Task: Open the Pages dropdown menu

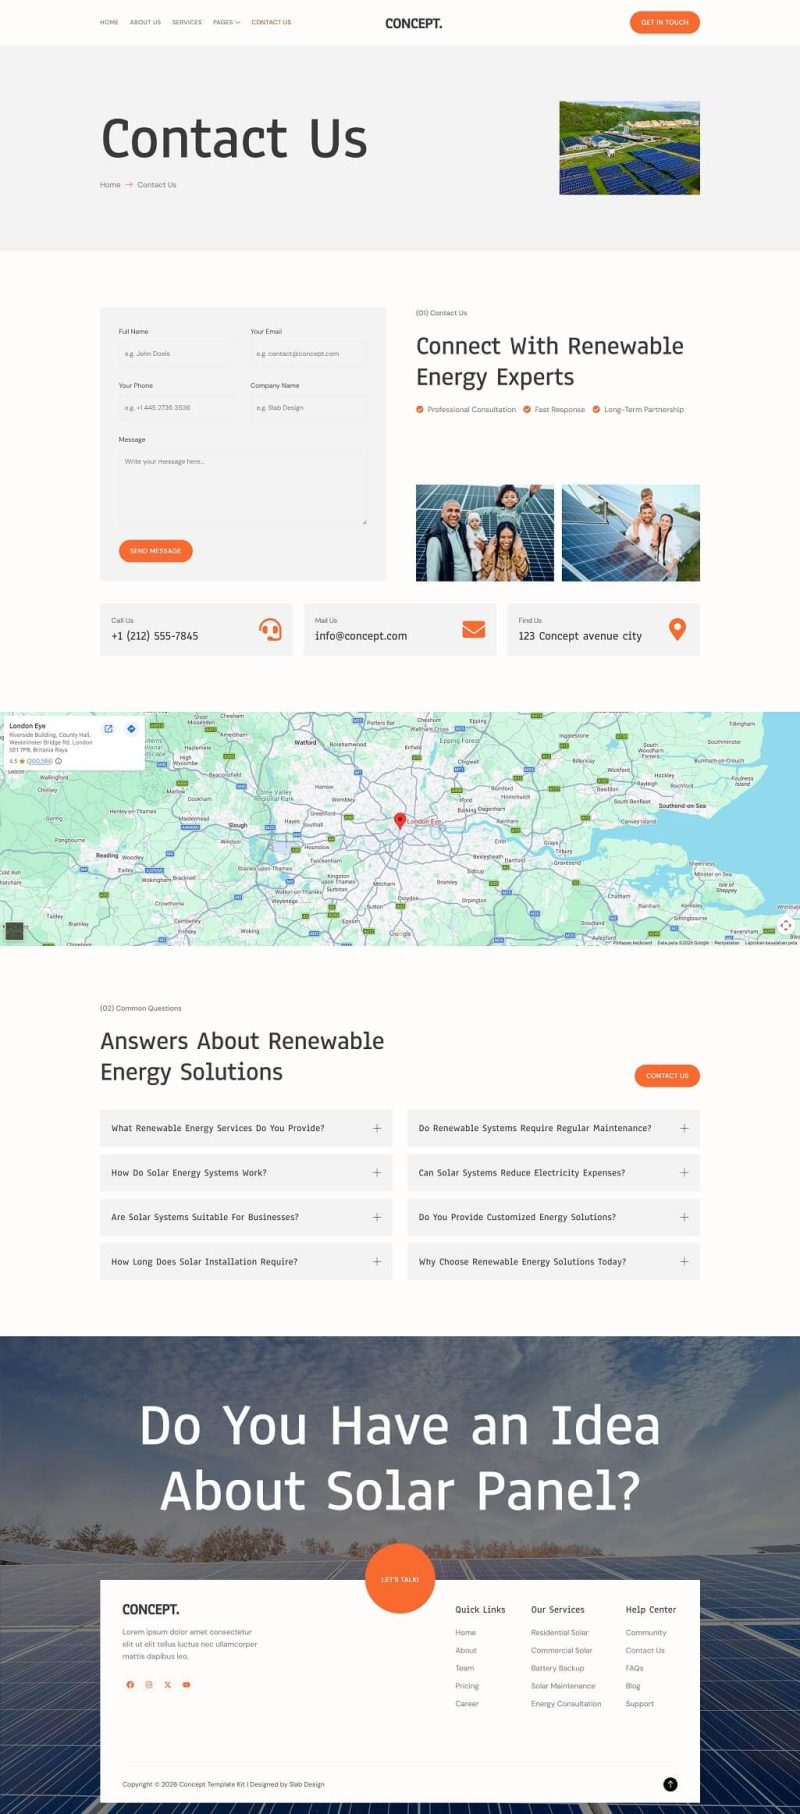Action: coord(226,22)
